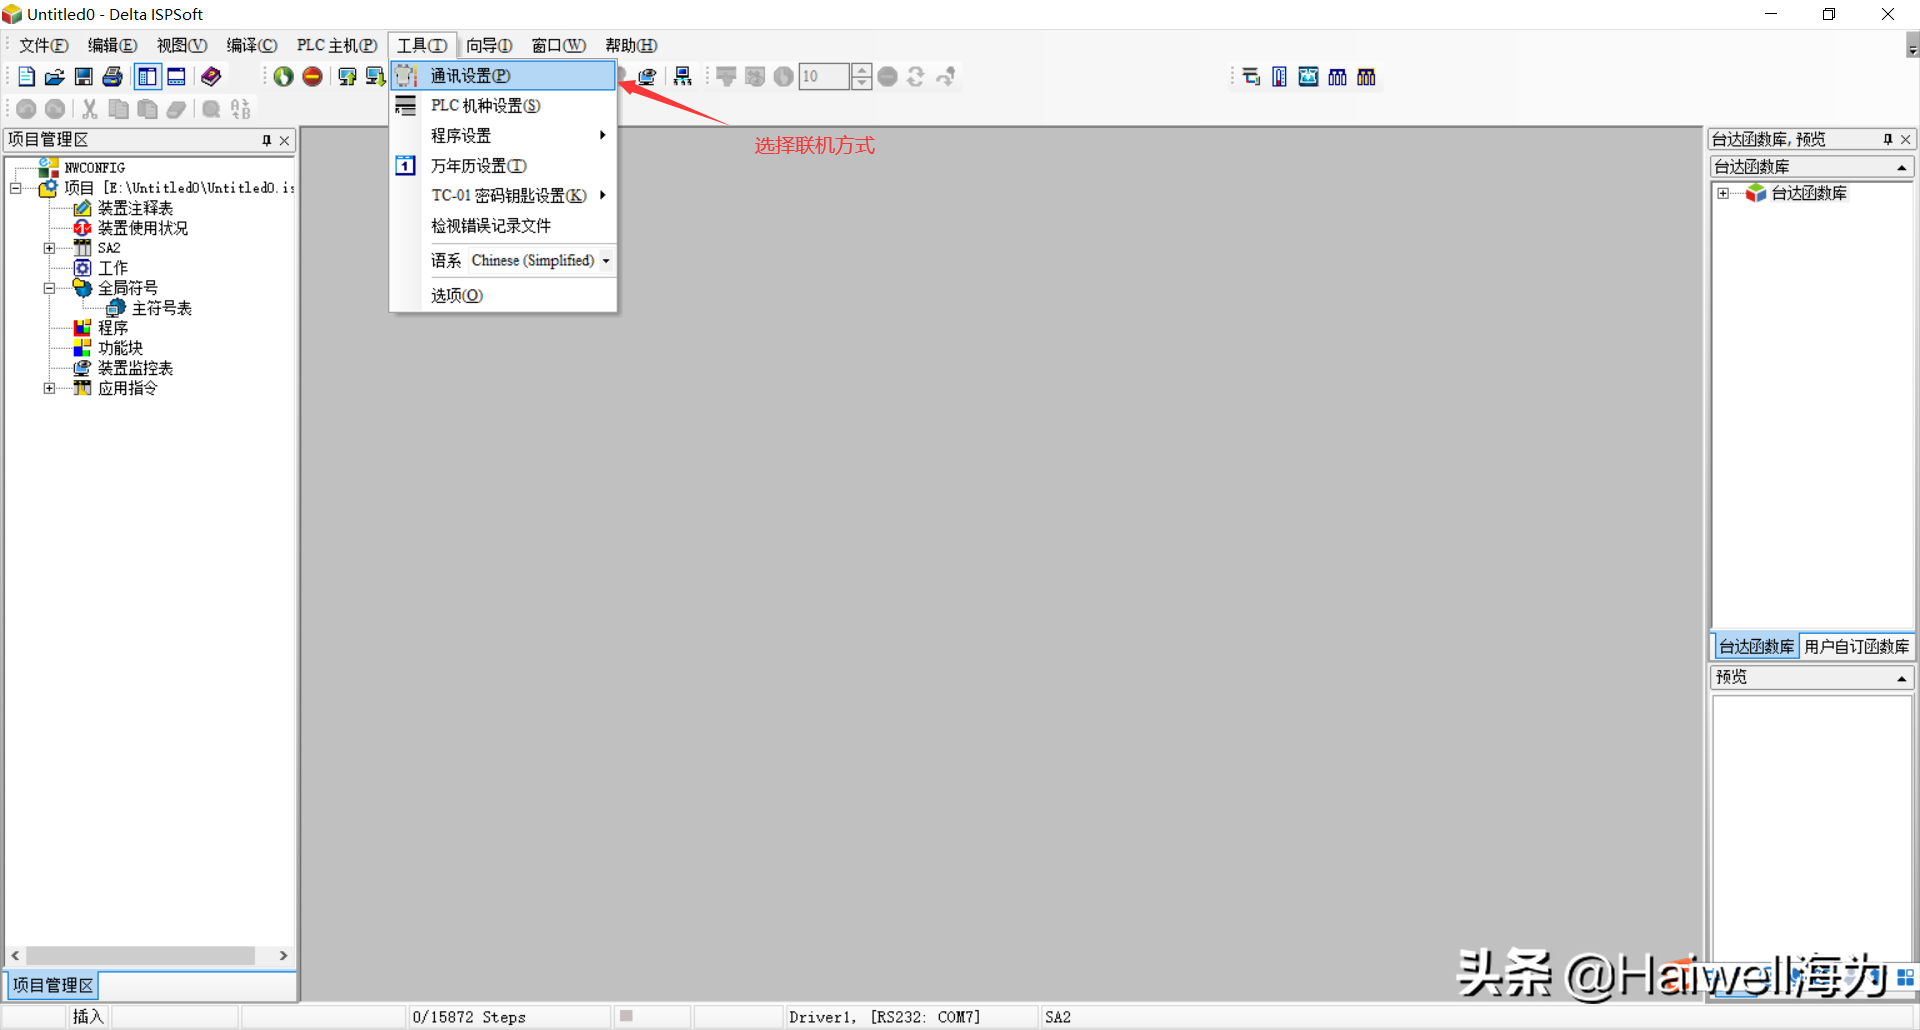Open the PLC 主机(P) menu
This screenshot has height=1030, width=1920.
(x=337, y=46)
